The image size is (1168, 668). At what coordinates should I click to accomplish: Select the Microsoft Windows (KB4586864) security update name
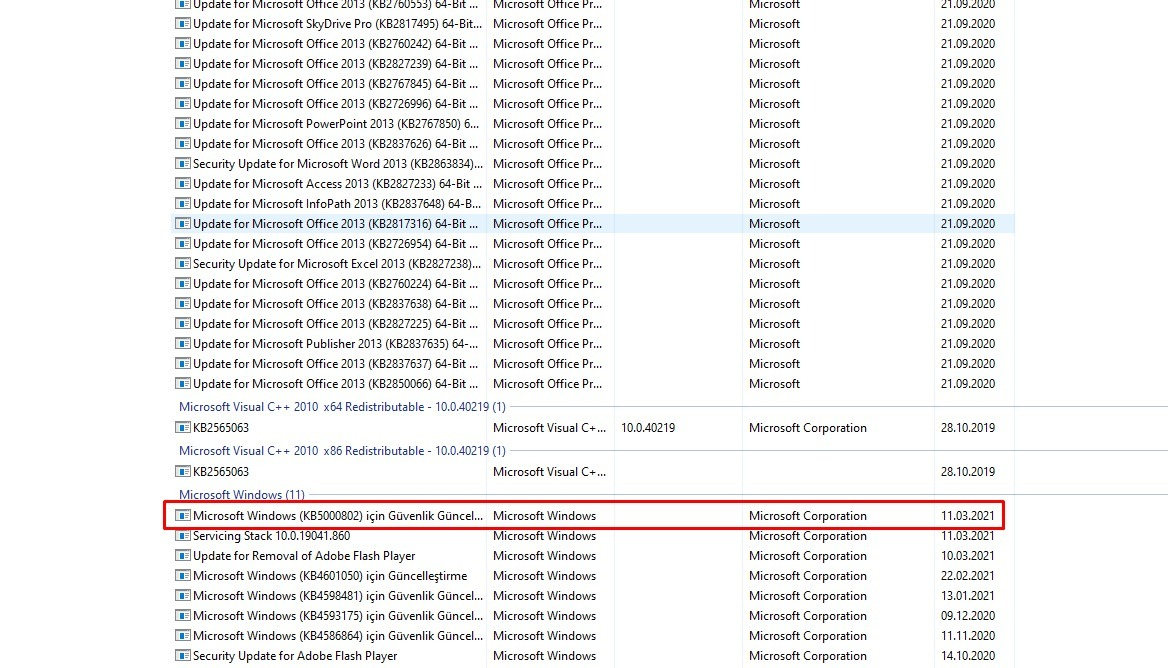337,636
